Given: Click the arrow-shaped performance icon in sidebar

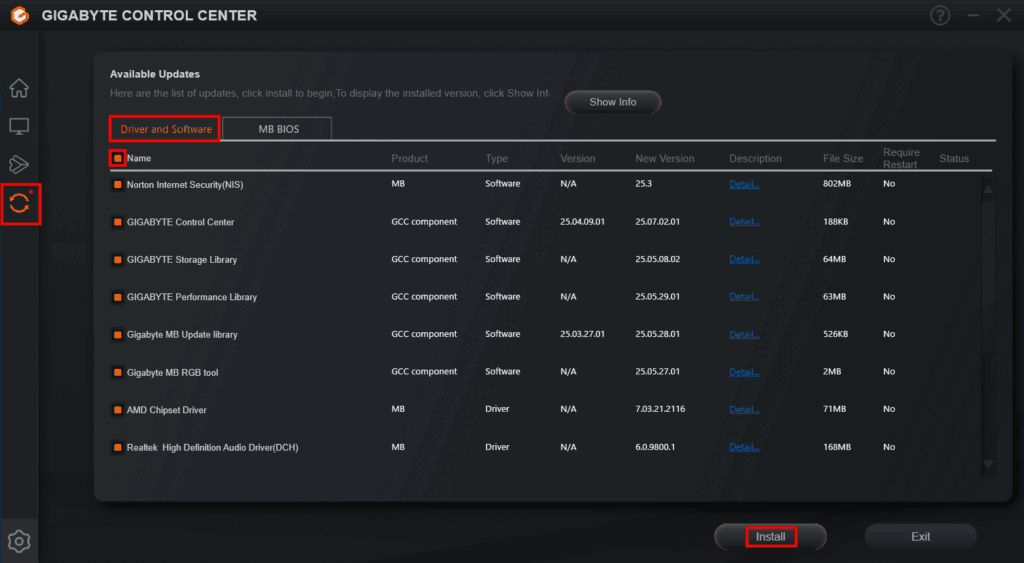Looking at the screenshot, I should point(19,165).
